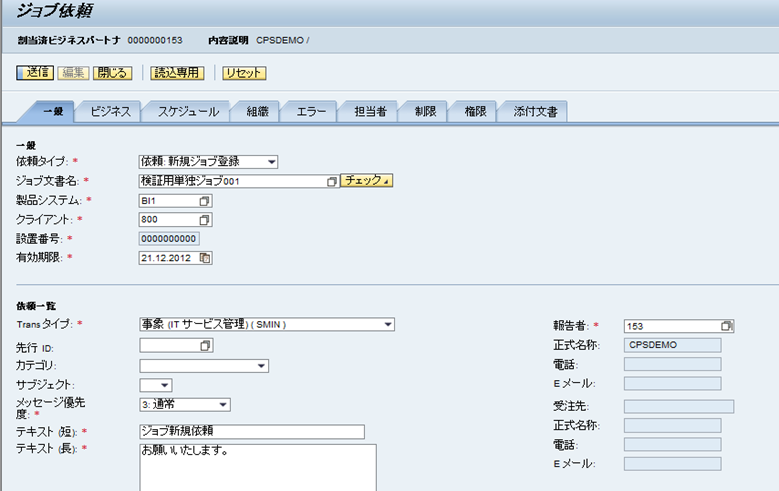Open value help icon for ジョブ文書名 field

click(332, 181)
